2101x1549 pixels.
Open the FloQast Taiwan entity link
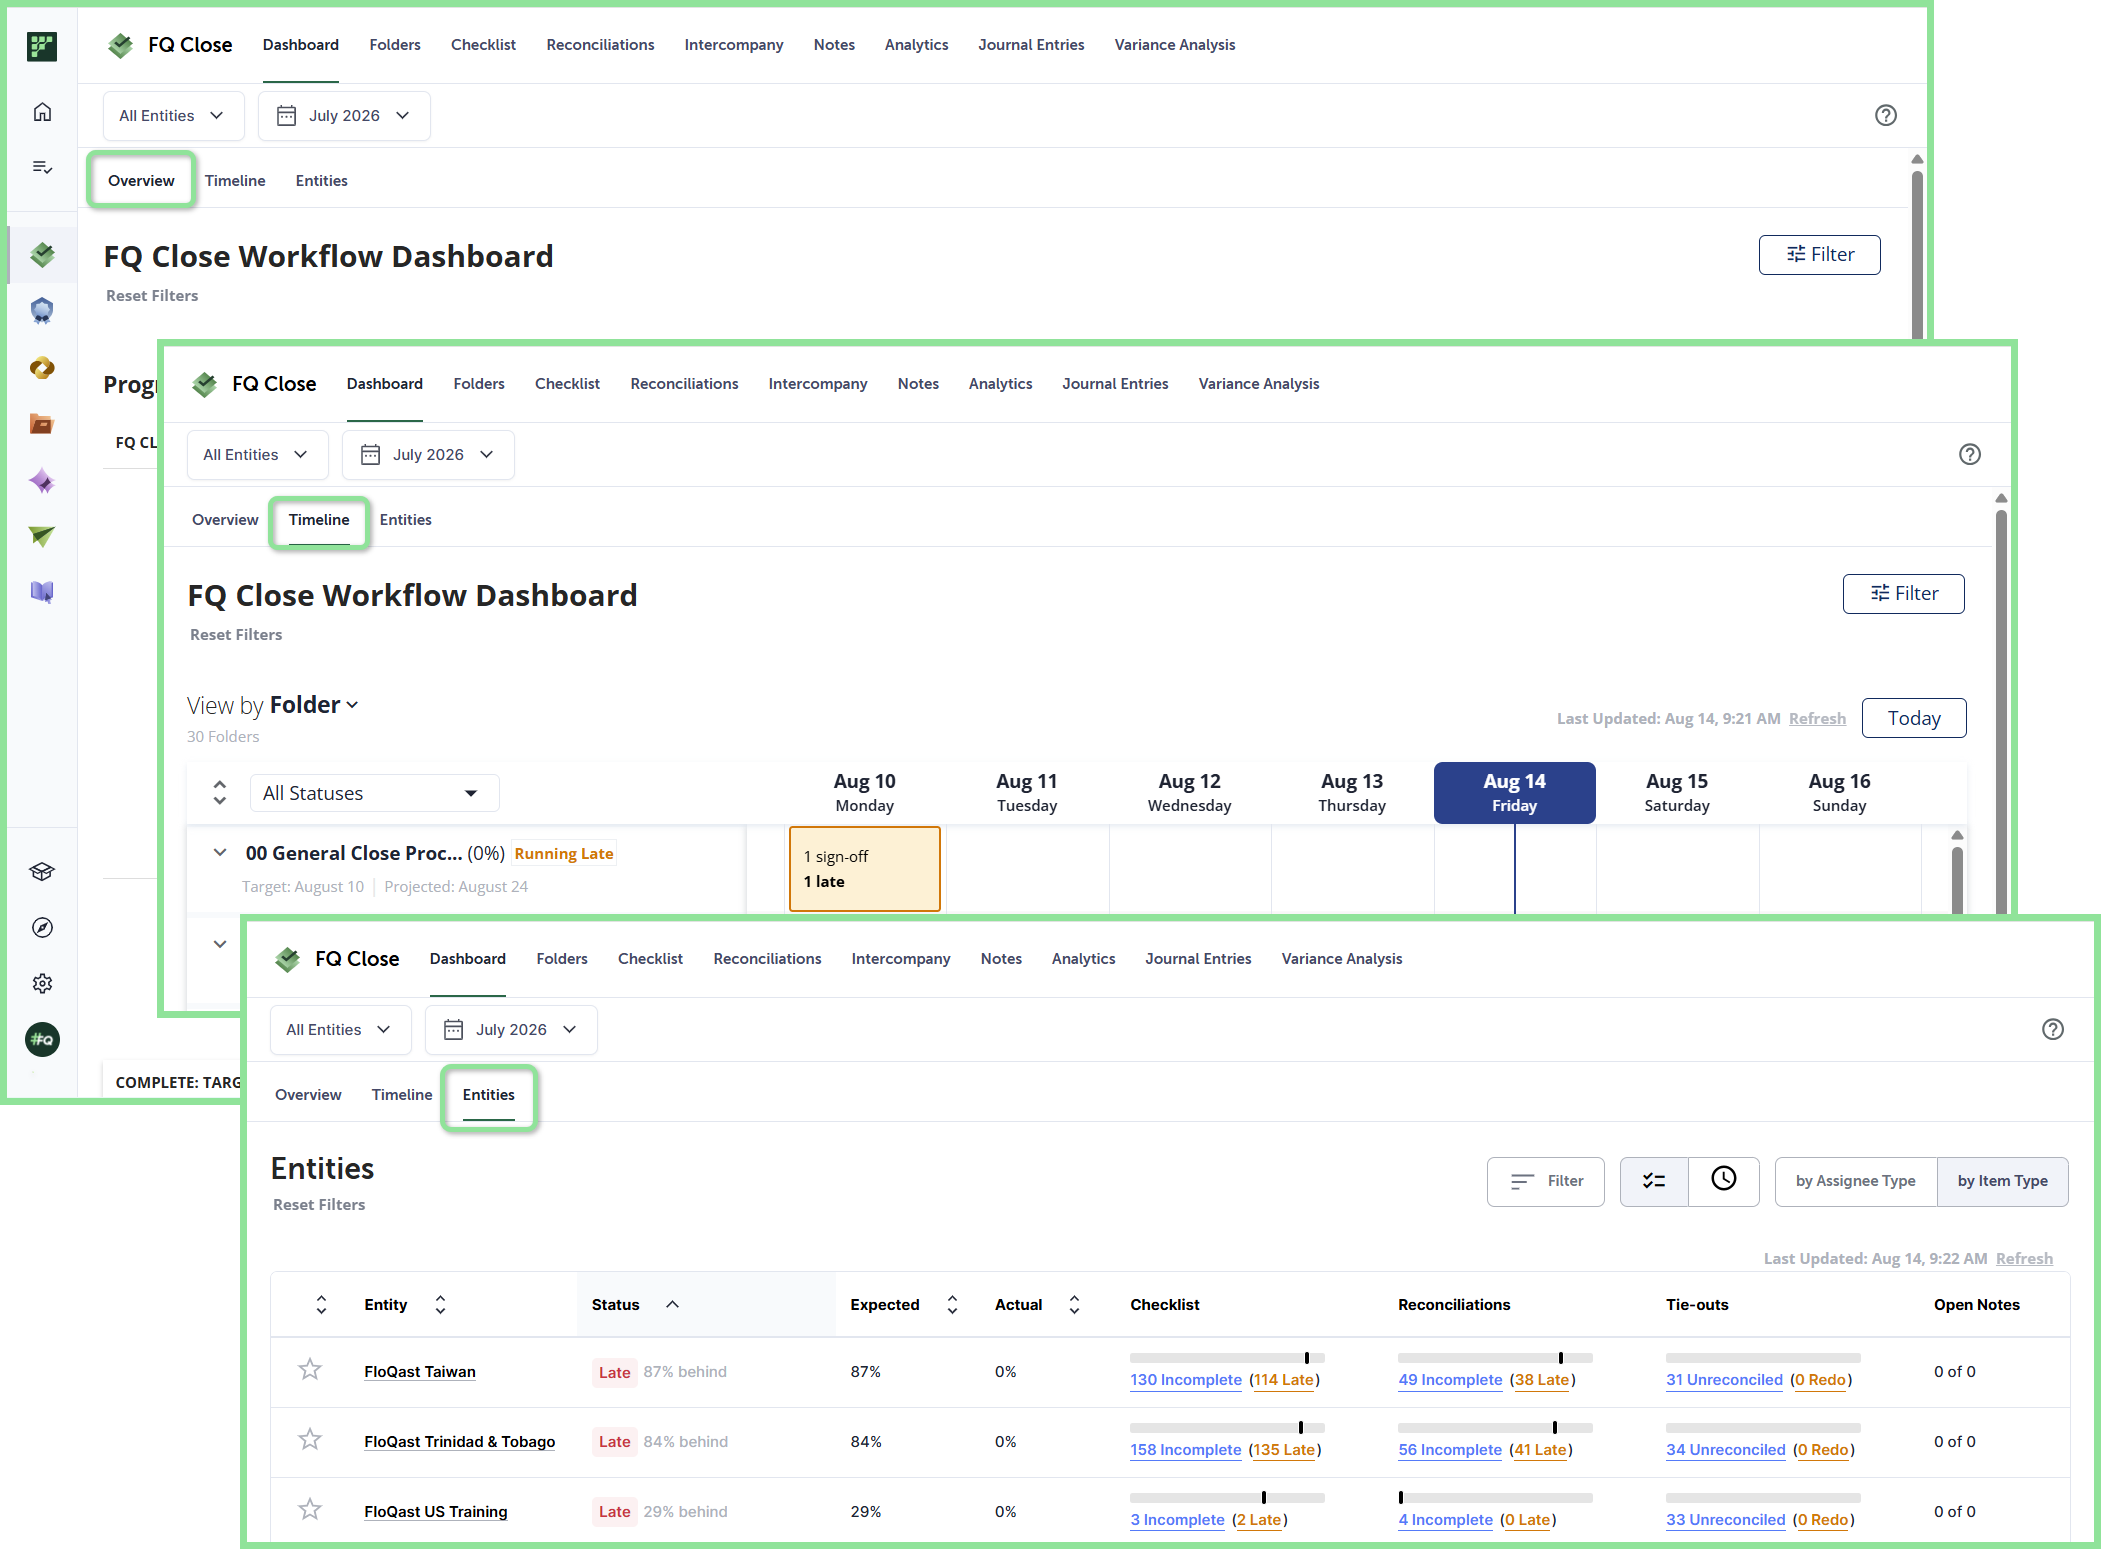(420, 1372)
